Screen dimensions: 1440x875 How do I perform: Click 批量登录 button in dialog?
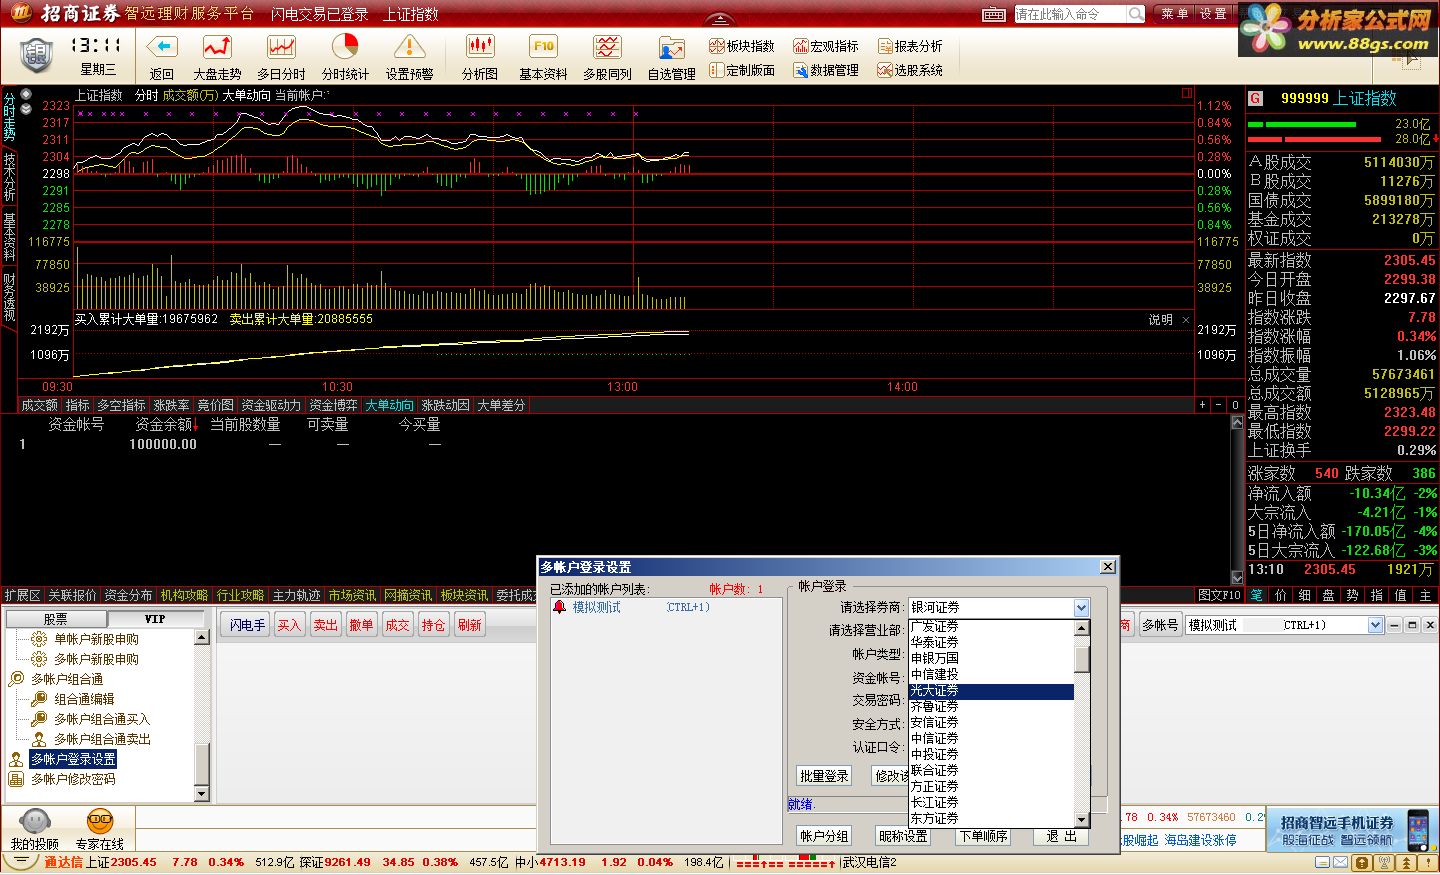(x=824, y=776)
